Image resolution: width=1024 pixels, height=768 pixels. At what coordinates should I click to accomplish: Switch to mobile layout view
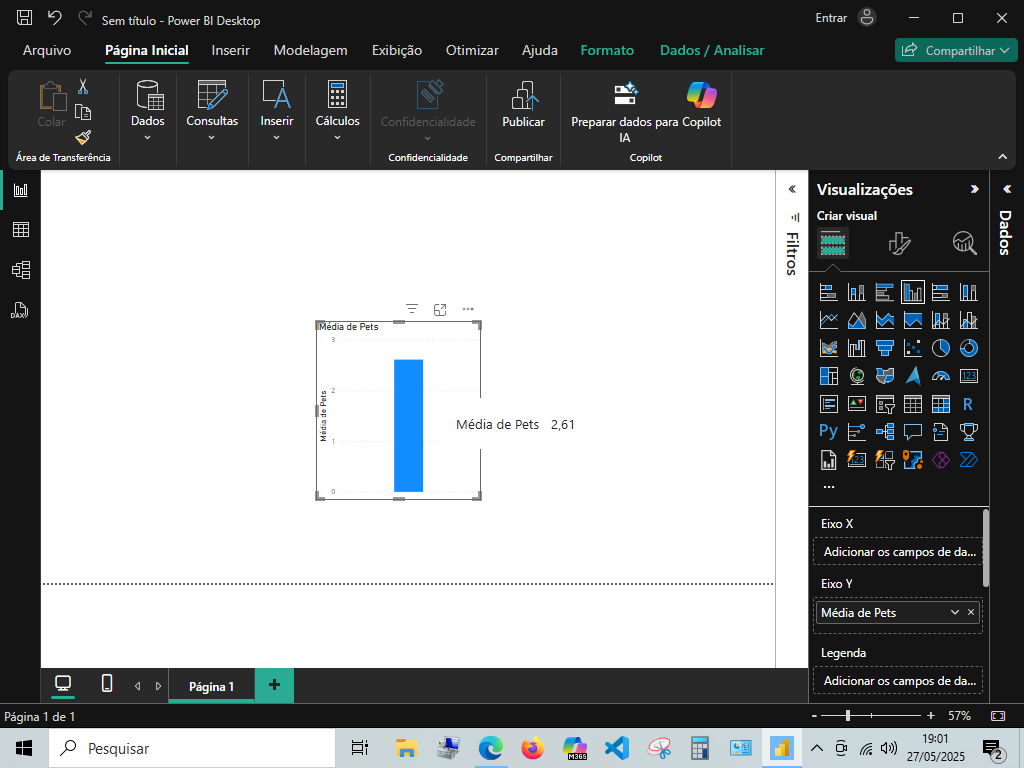107,684
